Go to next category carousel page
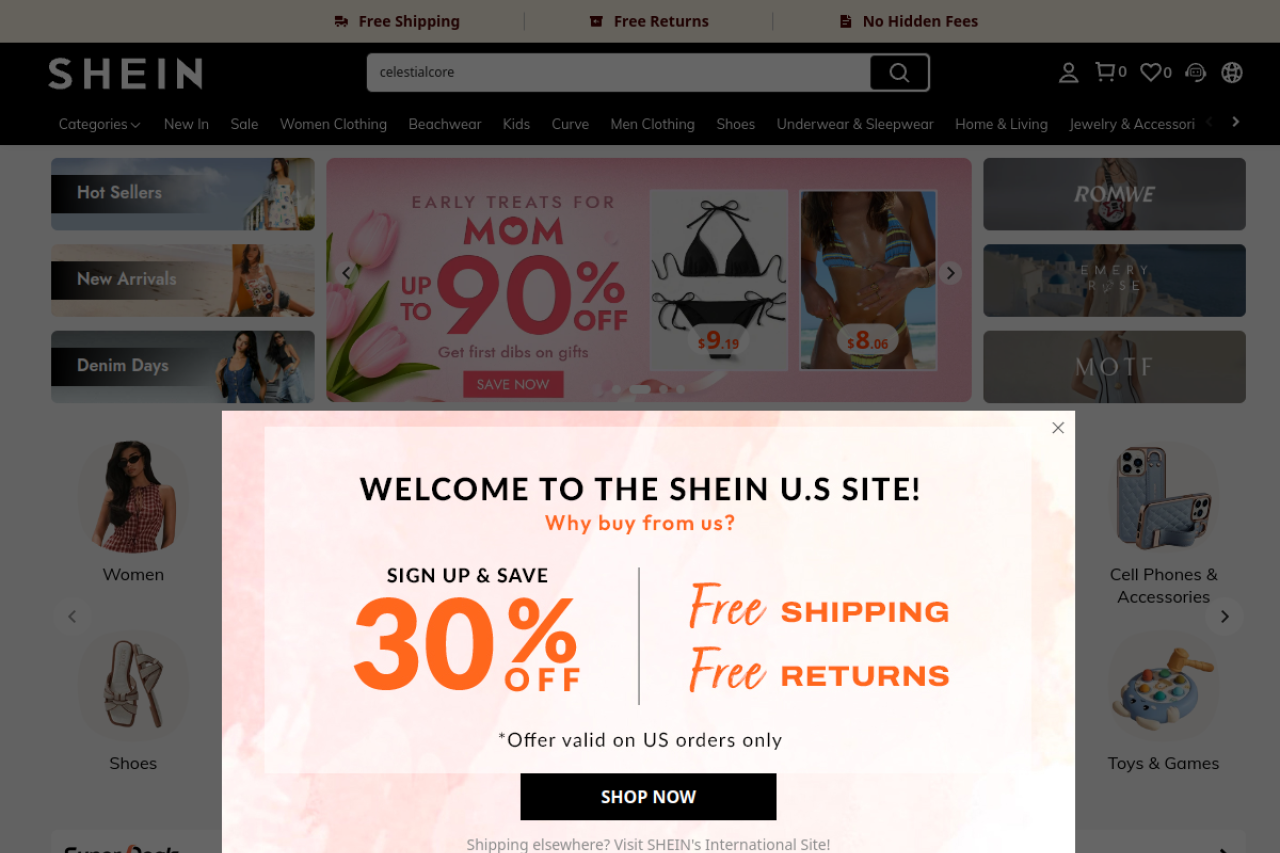The width and height of the screenshot is (1280, 853). click(x=1224, y=617)
